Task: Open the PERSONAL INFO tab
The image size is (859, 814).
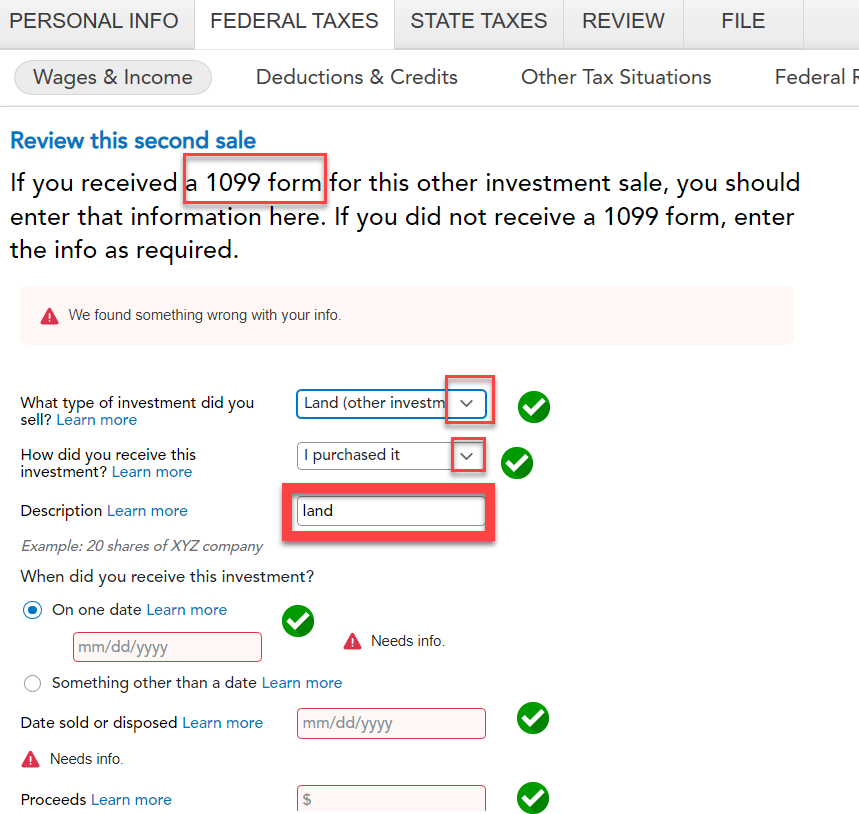Action: [94, 21]
